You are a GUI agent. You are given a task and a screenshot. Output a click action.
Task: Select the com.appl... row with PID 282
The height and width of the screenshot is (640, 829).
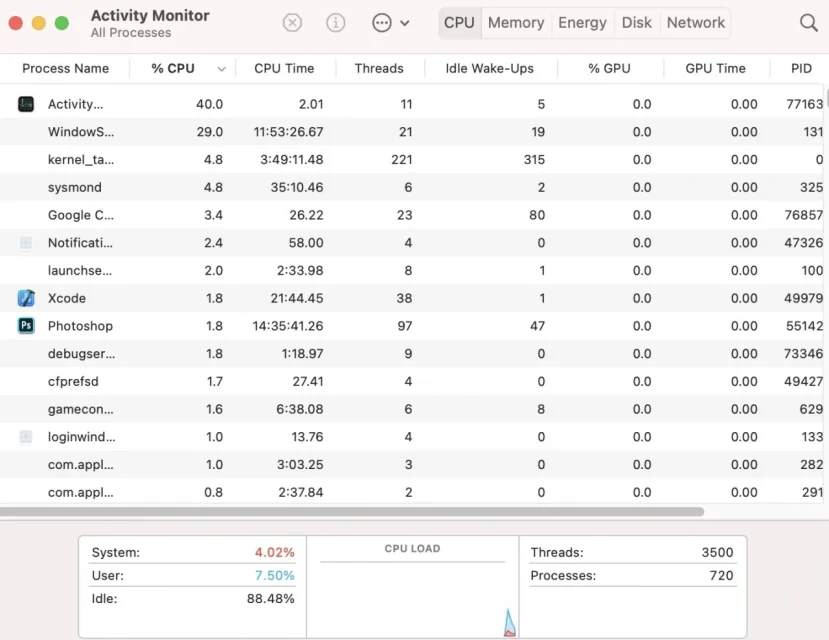point(411,465)
